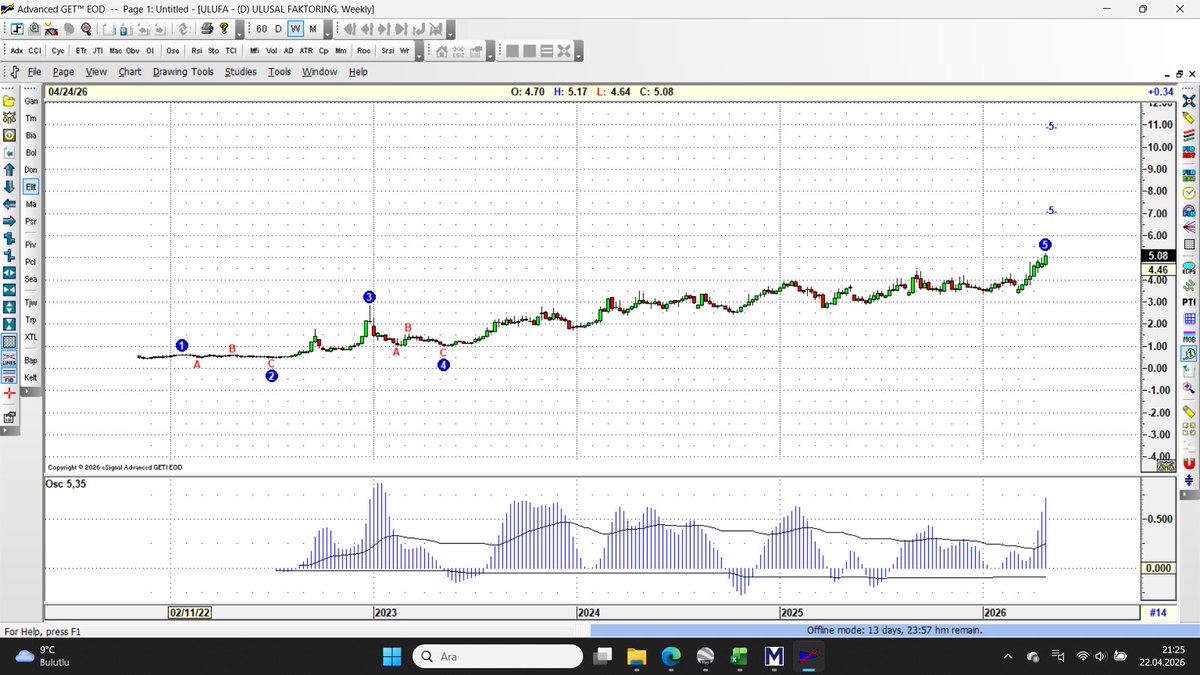Click the Osc 5,35 panel label
This screenshot has width=1200, height=675.
coord(66,484)
